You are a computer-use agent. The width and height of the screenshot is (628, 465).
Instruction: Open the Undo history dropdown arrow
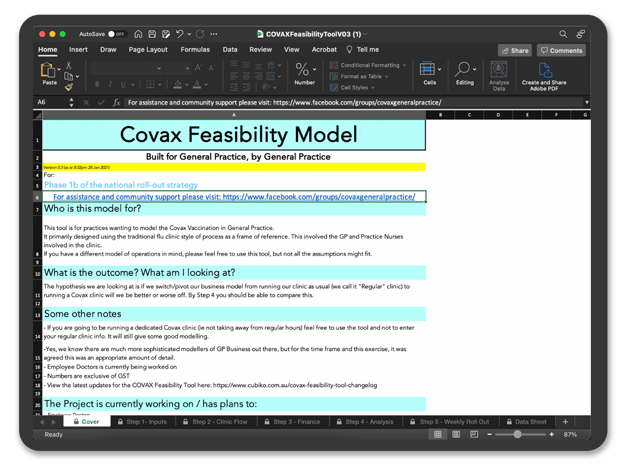(189, 34)
